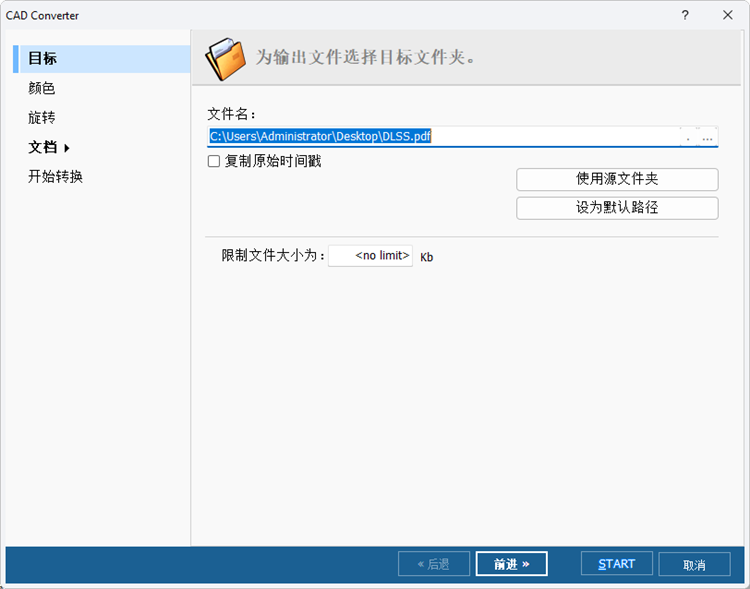Click the 取消 cancel button
The width and height of the screenshot is (750, 589).
point(694,565)
